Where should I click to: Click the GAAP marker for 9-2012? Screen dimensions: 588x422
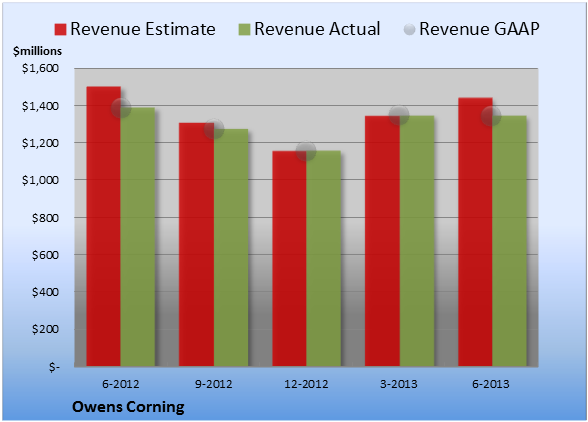[x=214, y=129]
